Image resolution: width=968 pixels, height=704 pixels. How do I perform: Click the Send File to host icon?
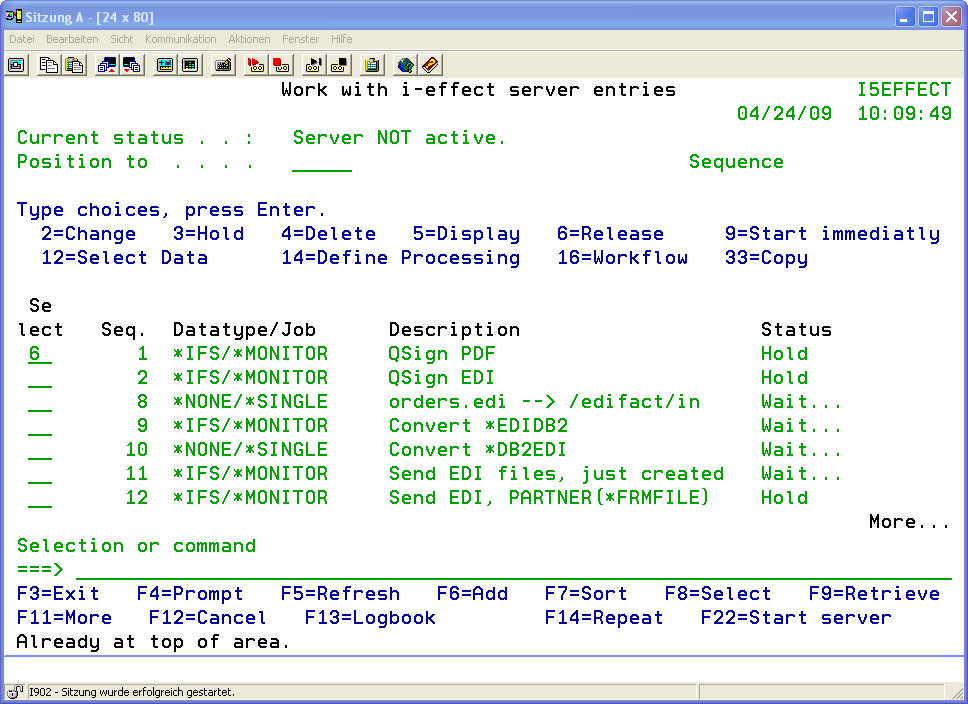107,65
